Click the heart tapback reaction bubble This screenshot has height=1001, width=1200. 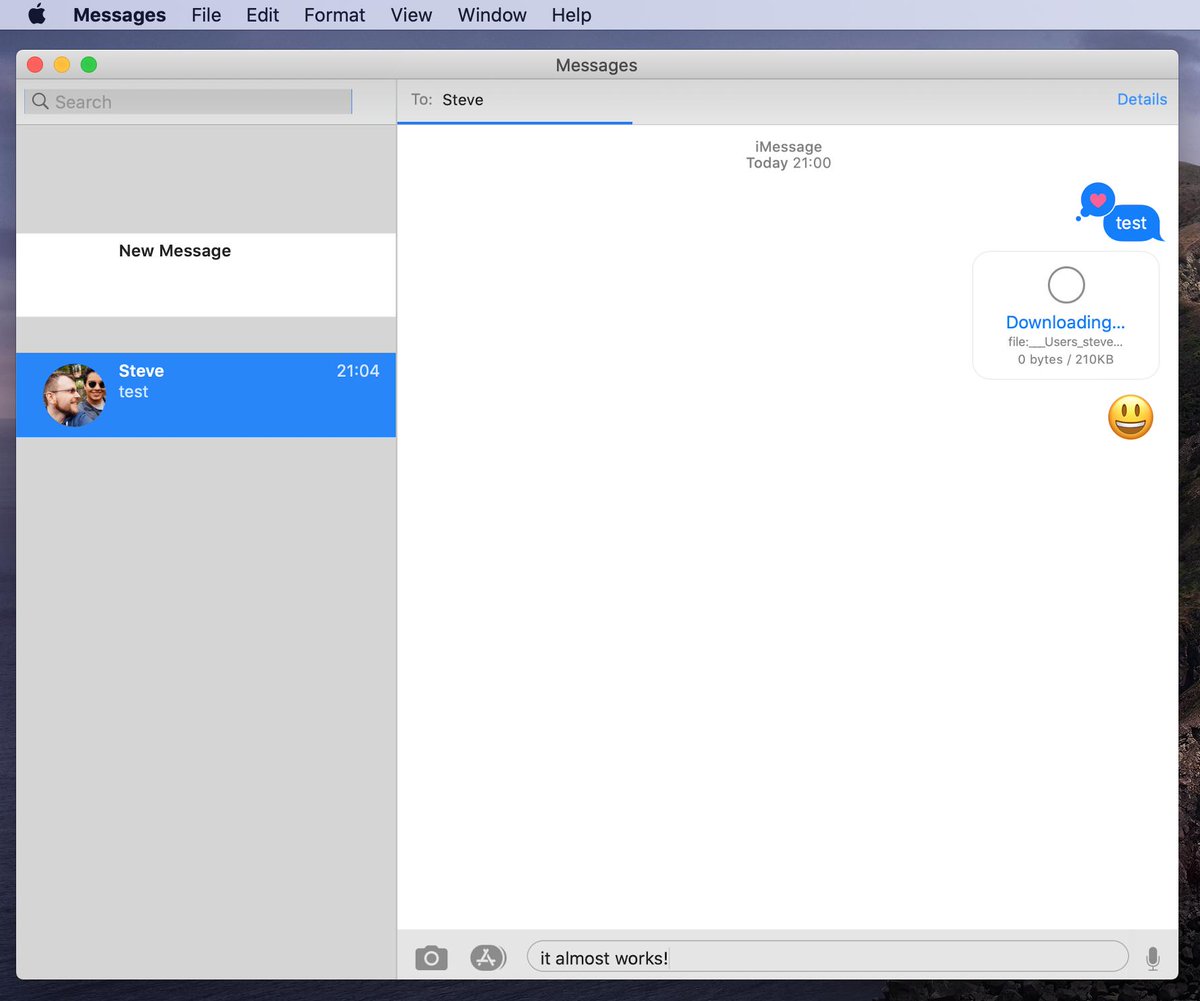(1097, 200)
